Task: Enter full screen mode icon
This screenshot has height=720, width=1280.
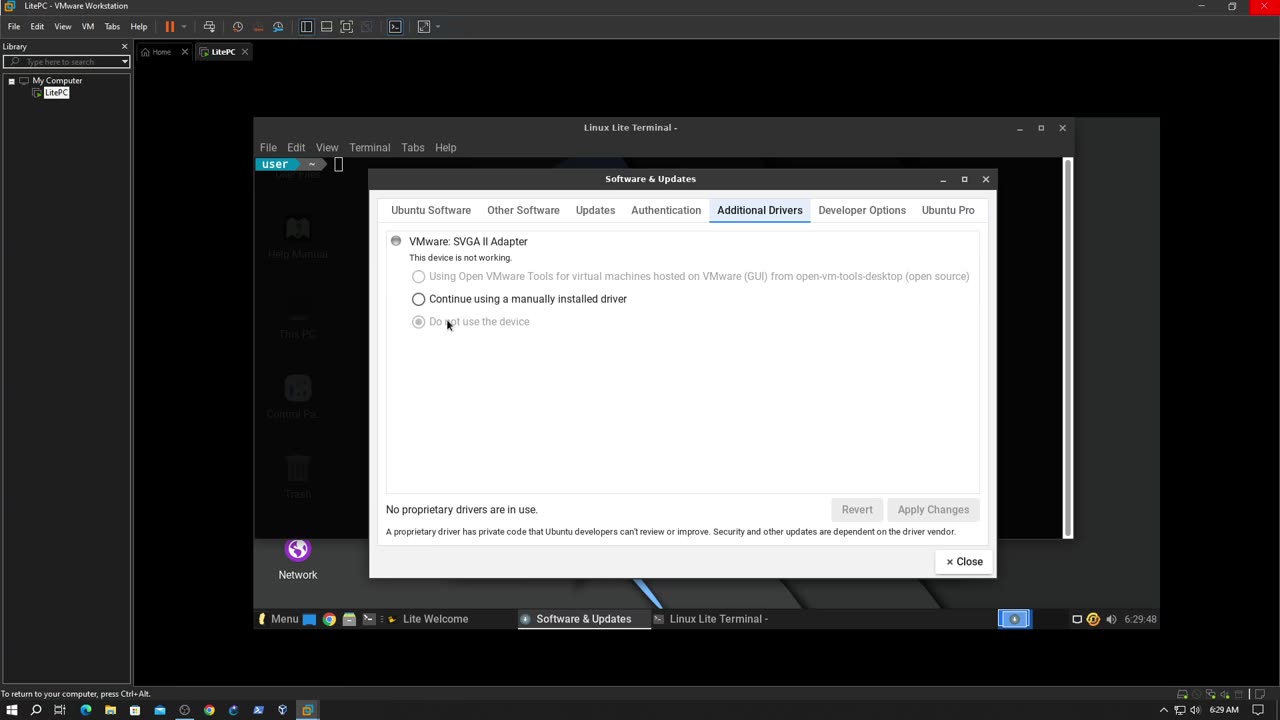Action: (x=346, y=27)
